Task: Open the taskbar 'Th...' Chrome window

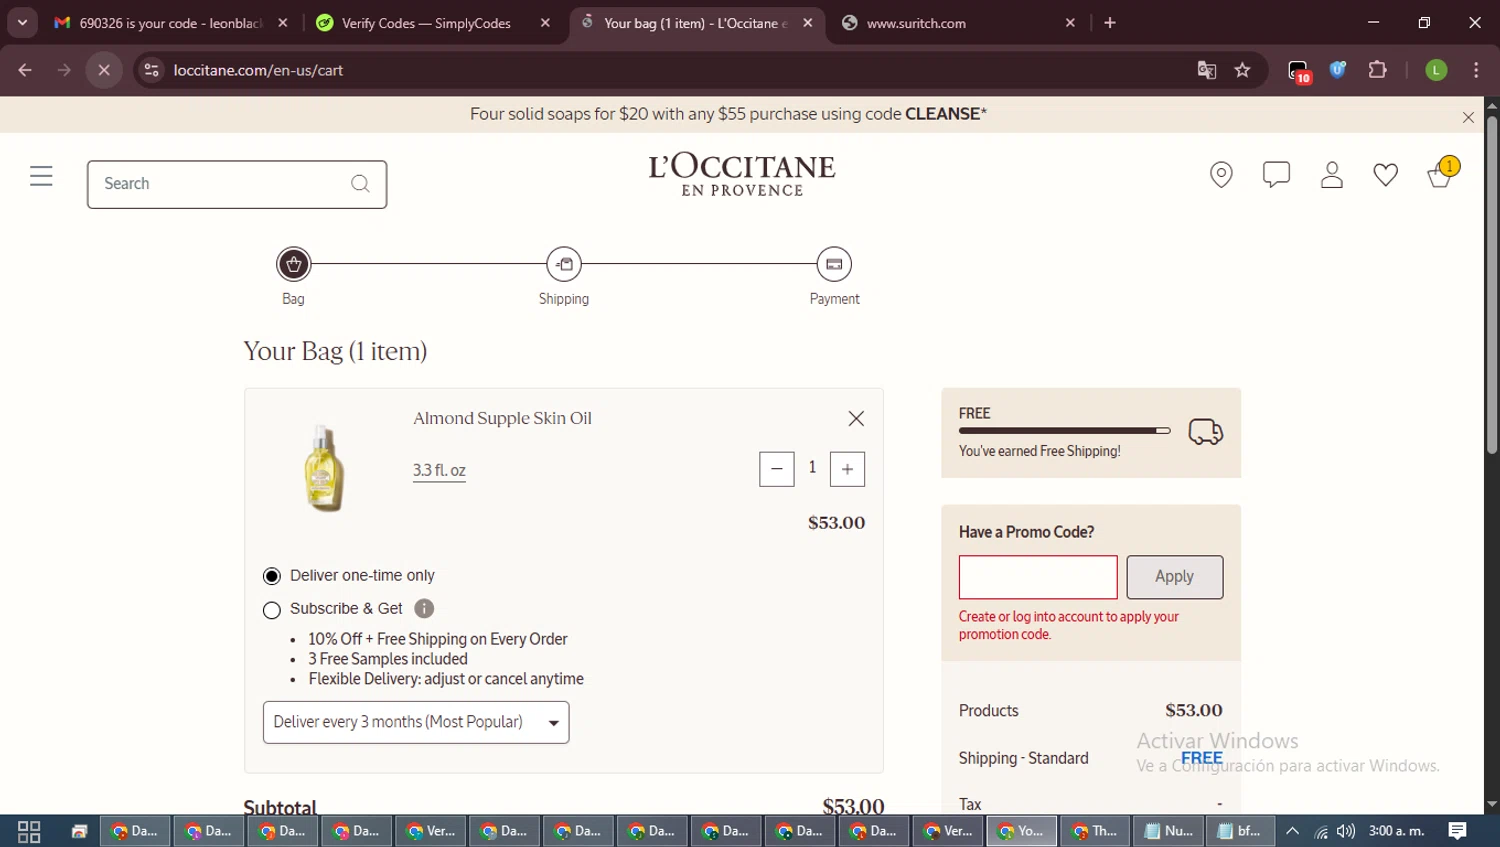Action: [1096, 832]
